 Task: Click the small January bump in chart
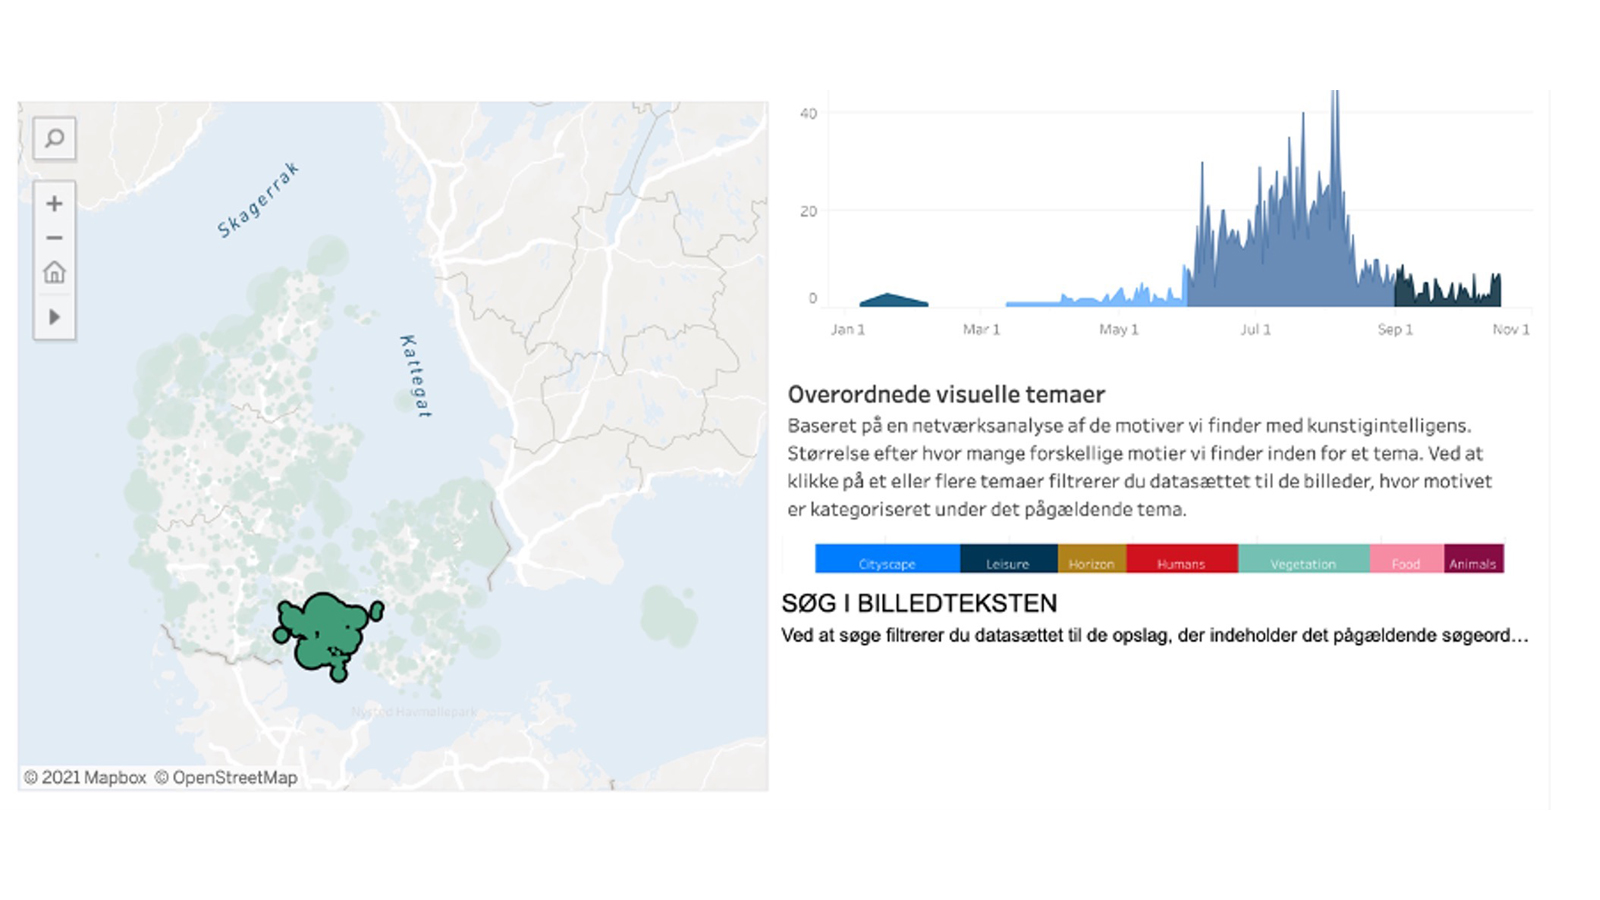(x=893, y=300)
